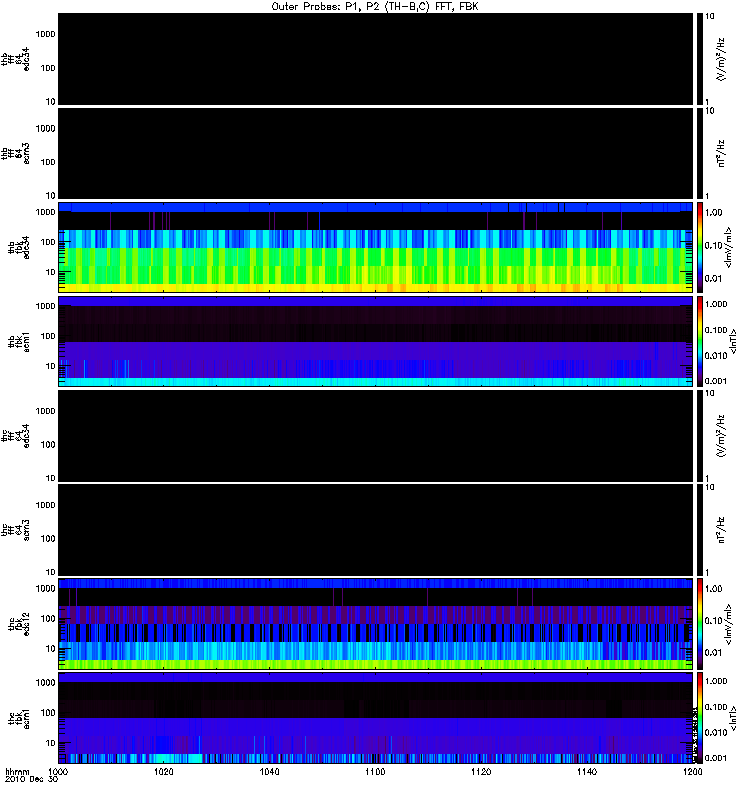Select the thb fbk edc34 spectrogram panel
The height and width of the screenshot is (800, 750).
375,247
